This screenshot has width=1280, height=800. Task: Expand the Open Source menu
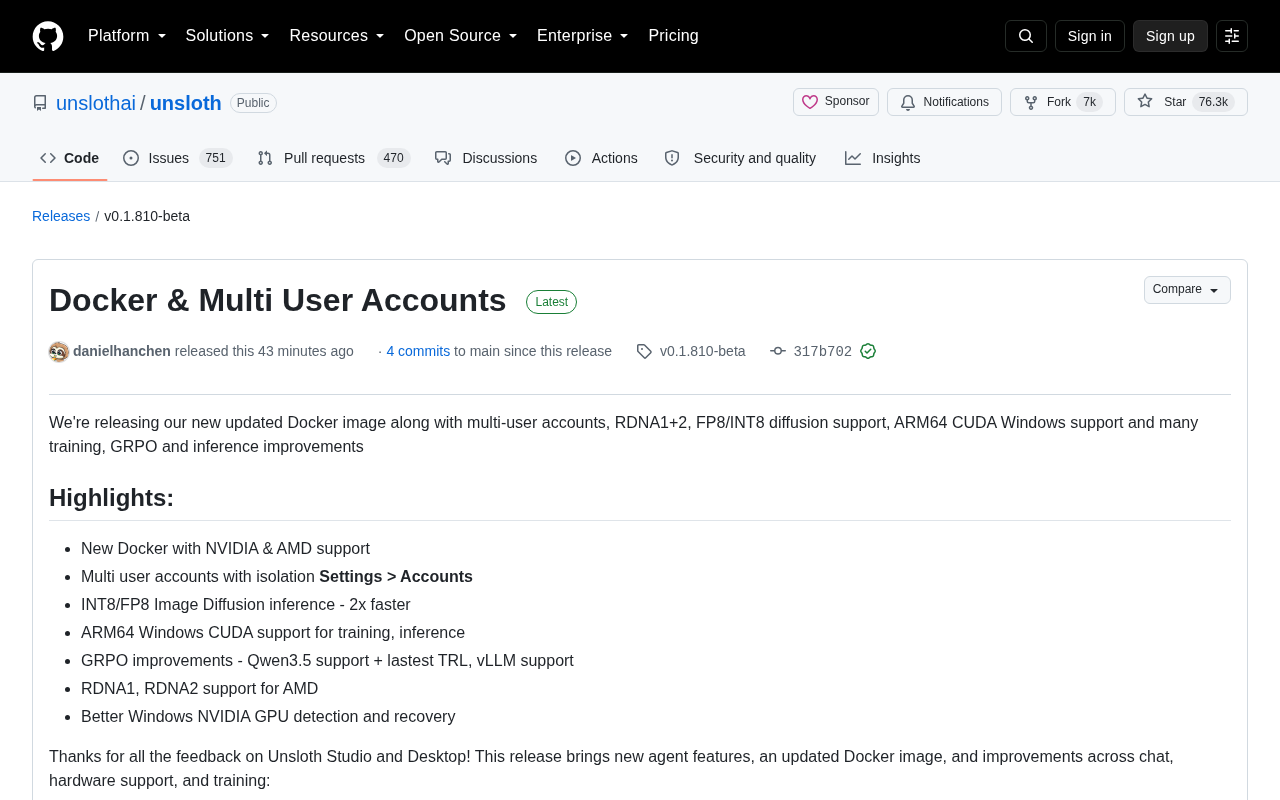460,36
